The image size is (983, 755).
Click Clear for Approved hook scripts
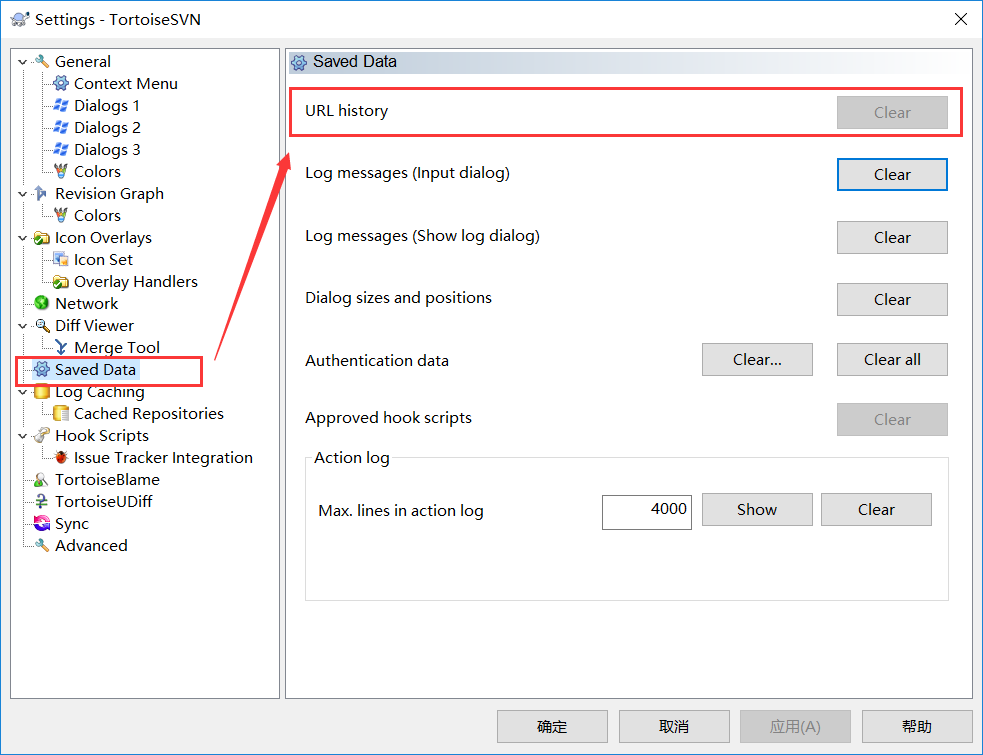click(892, 420)
